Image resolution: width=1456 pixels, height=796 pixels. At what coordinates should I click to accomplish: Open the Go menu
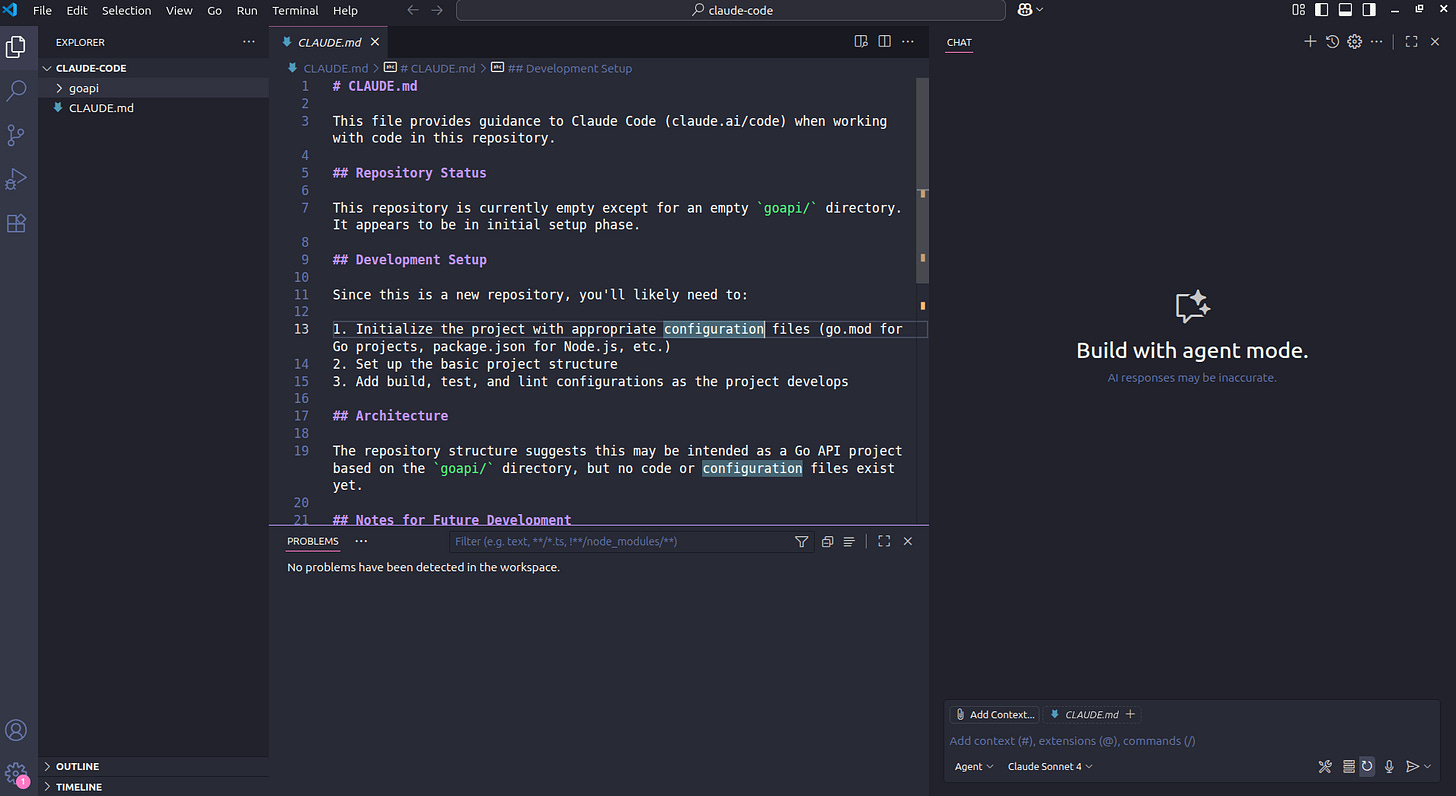pos(215,10)
